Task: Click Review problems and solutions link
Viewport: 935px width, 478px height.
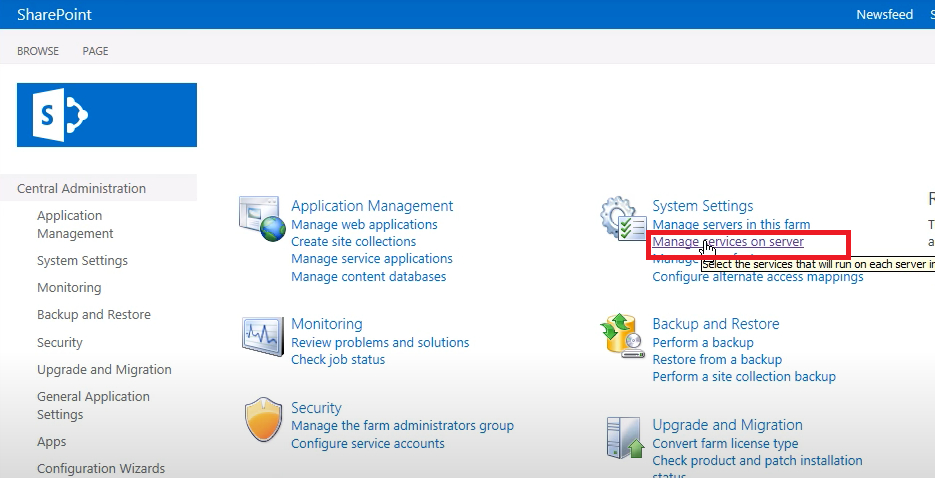Action: point(380,343)
